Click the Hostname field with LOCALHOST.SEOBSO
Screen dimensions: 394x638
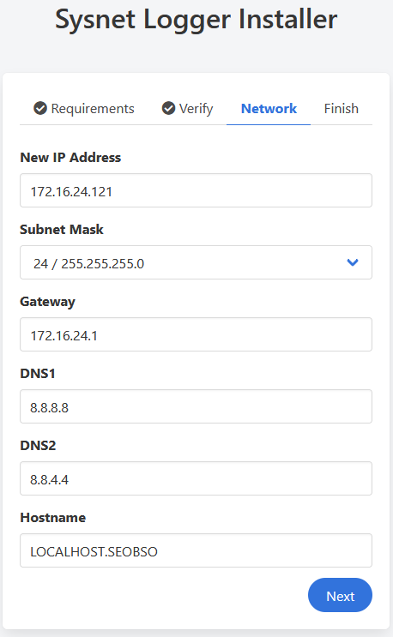click(196, 551)
